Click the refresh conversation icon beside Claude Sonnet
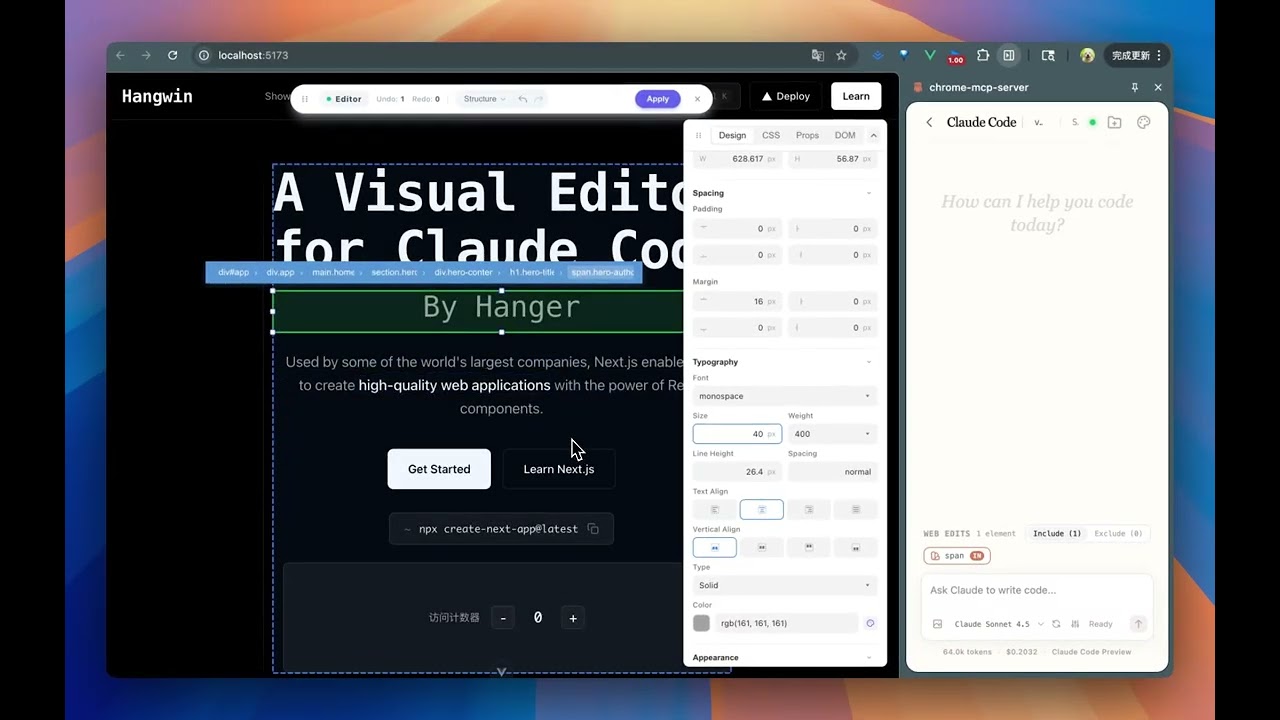This screenshot has height=720, width=1280. pos(1056,624)
